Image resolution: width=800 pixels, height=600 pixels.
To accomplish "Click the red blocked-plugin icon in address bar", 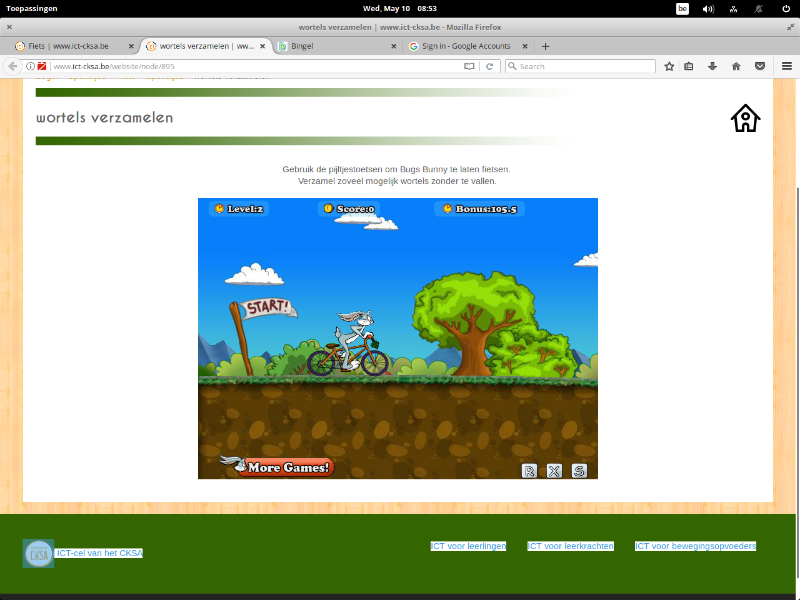I will [42, 66].
